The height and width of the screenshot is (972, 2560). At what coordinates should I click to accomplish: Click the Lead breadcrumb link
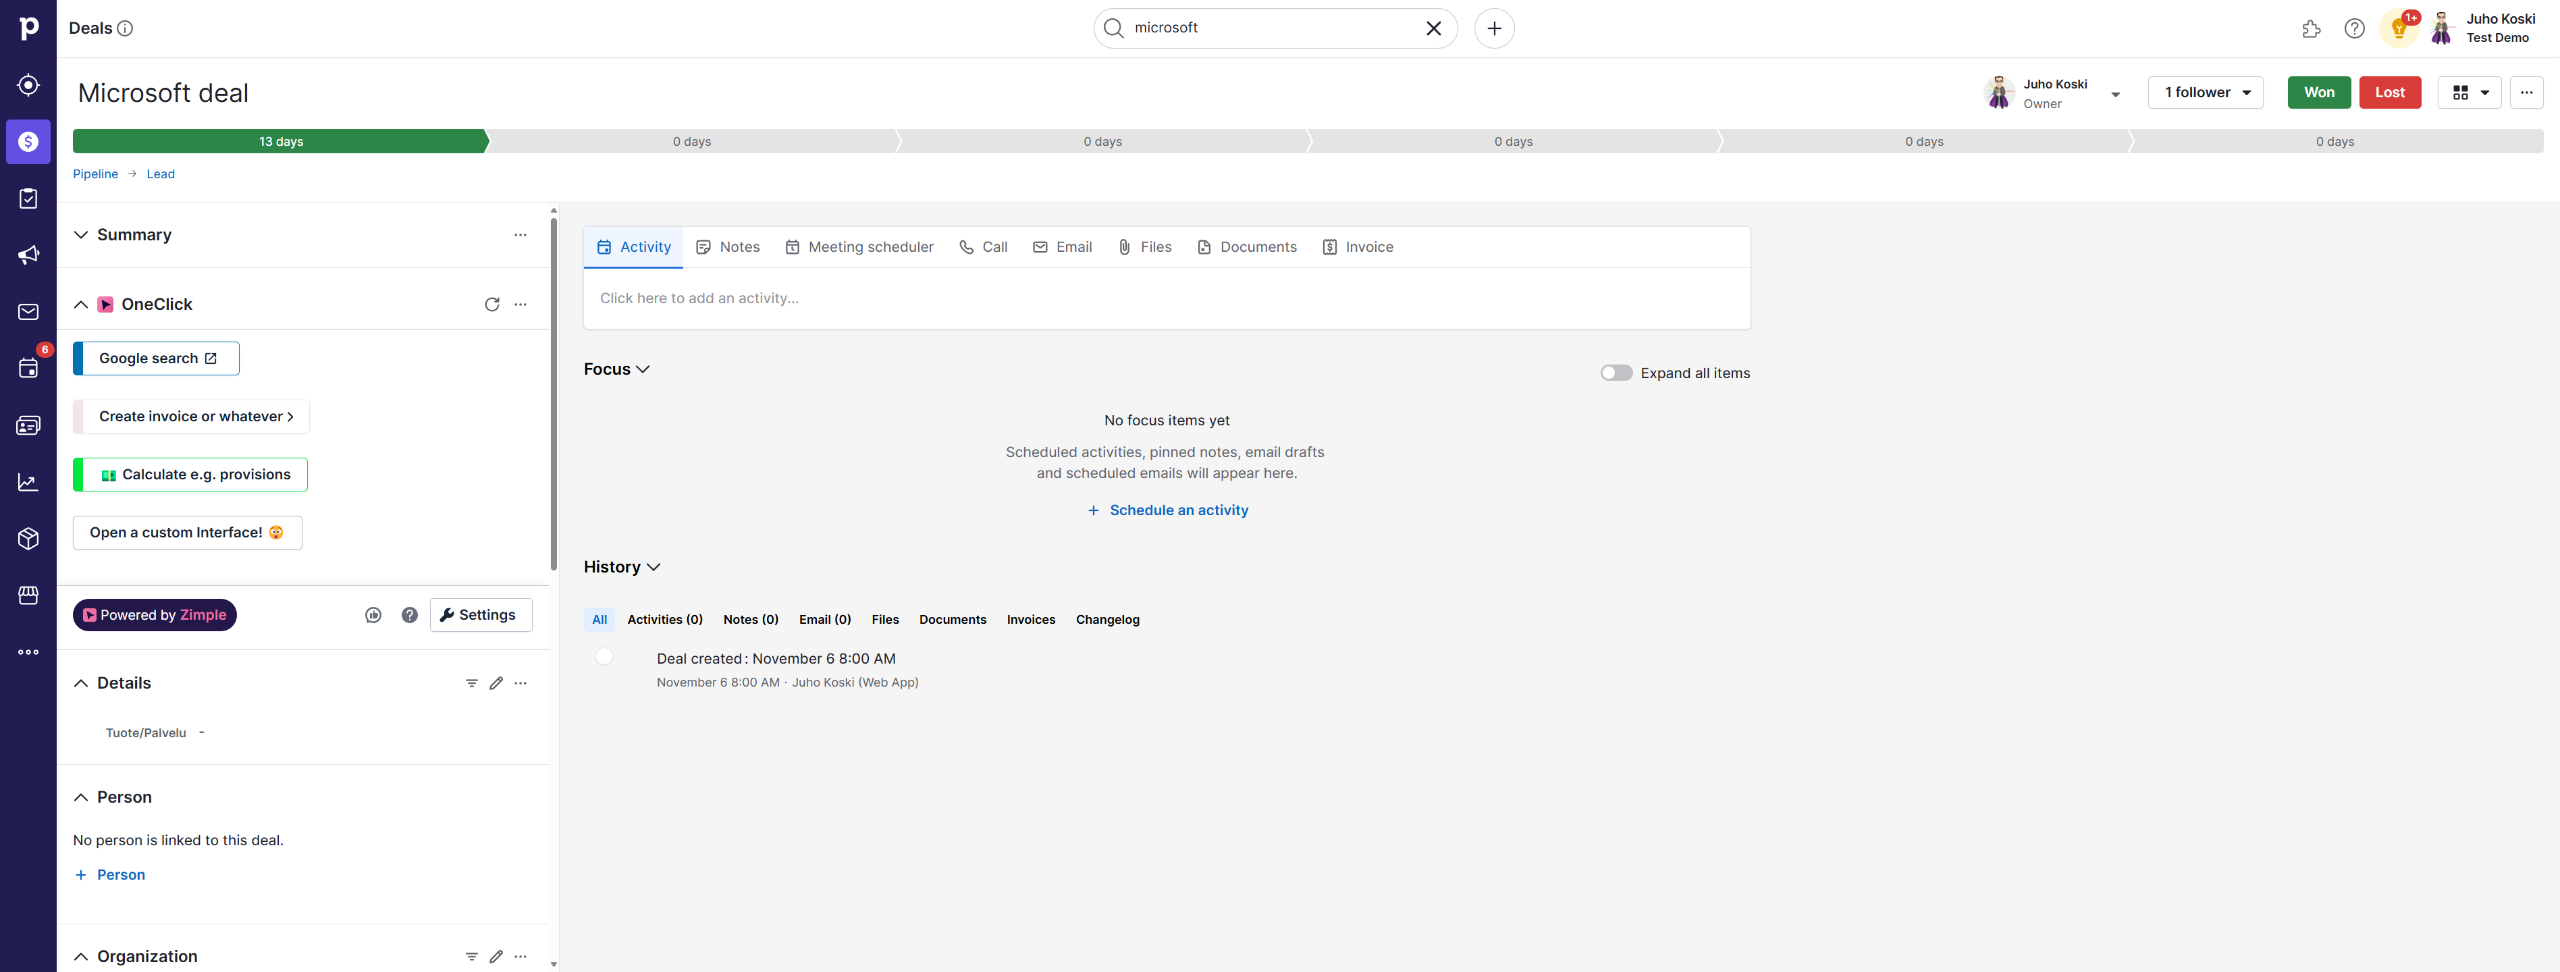click(160, 174)
